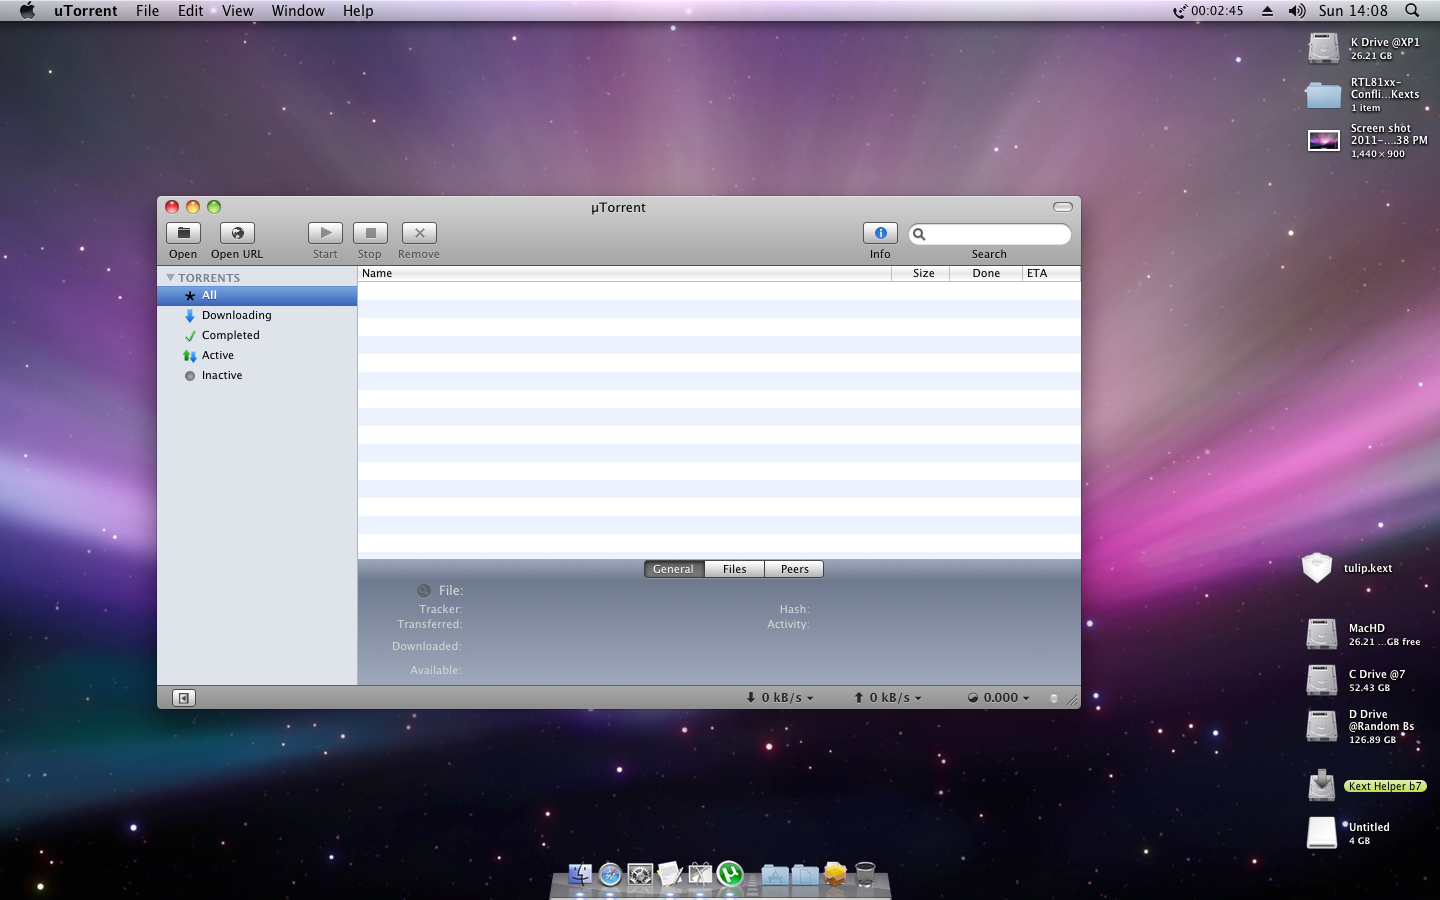Click the Open URL globe icon
The image size is (1440, 900).
pos(237,233)
